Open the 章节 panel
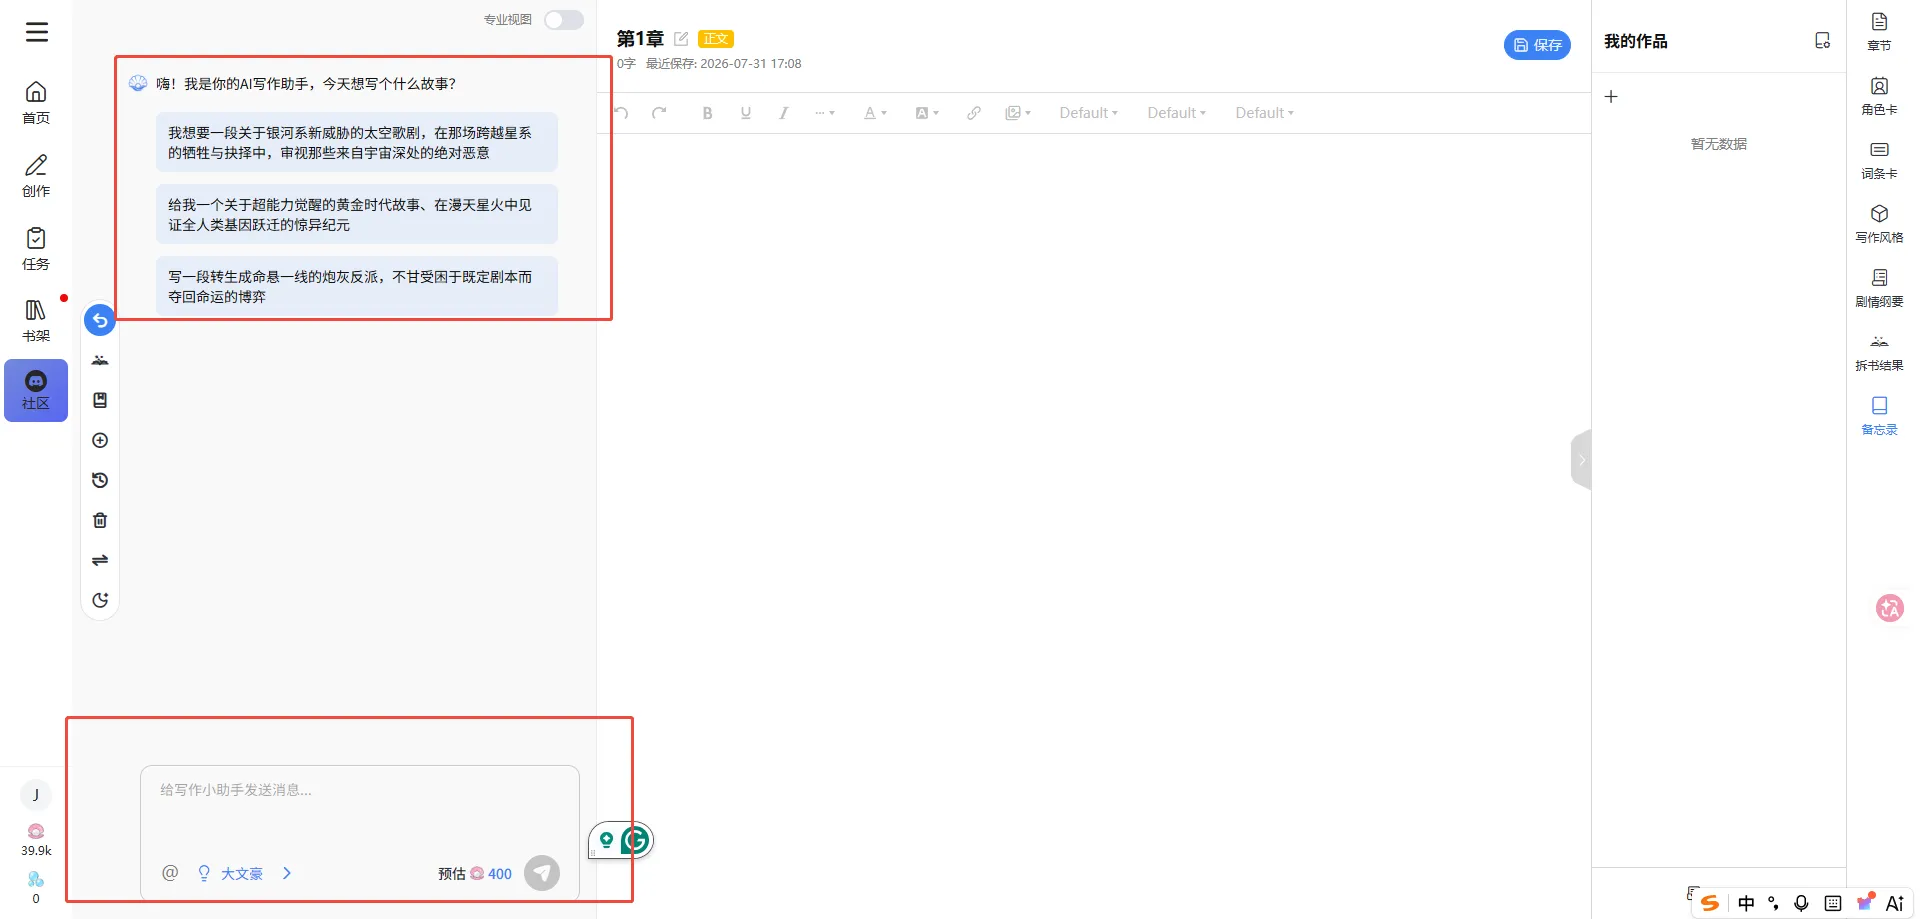 (x=1879, y=31)
